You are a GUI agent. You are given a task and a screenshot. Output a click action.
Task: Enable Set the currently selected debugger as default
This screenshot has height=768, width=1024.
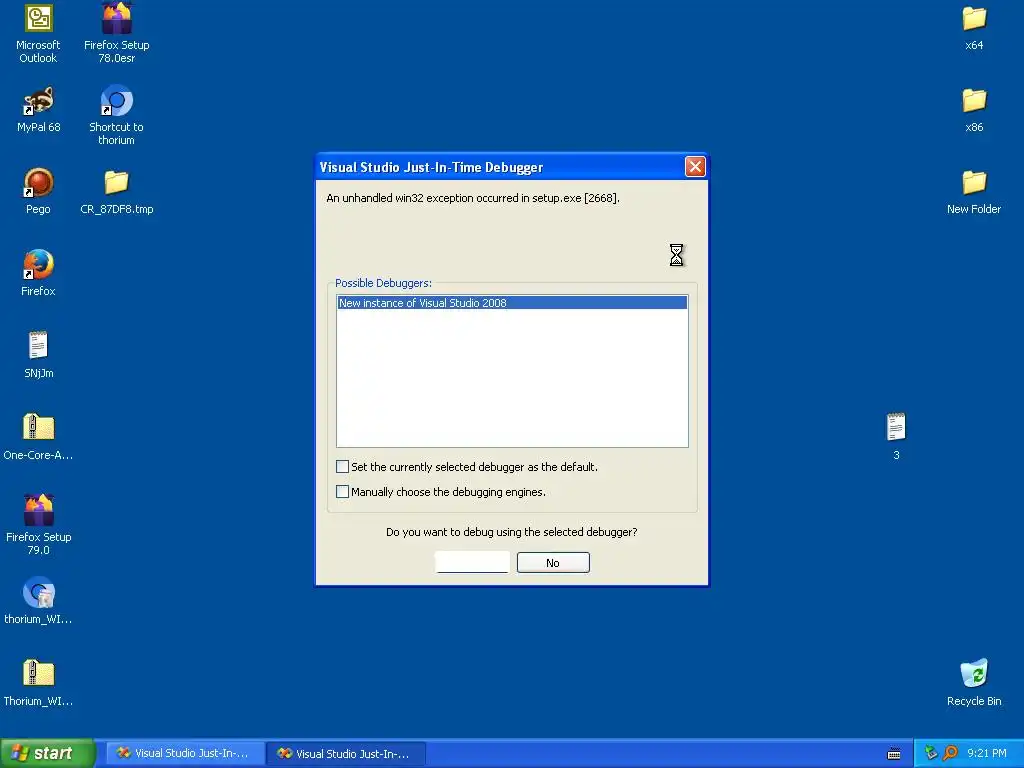(x=342, y=466)
